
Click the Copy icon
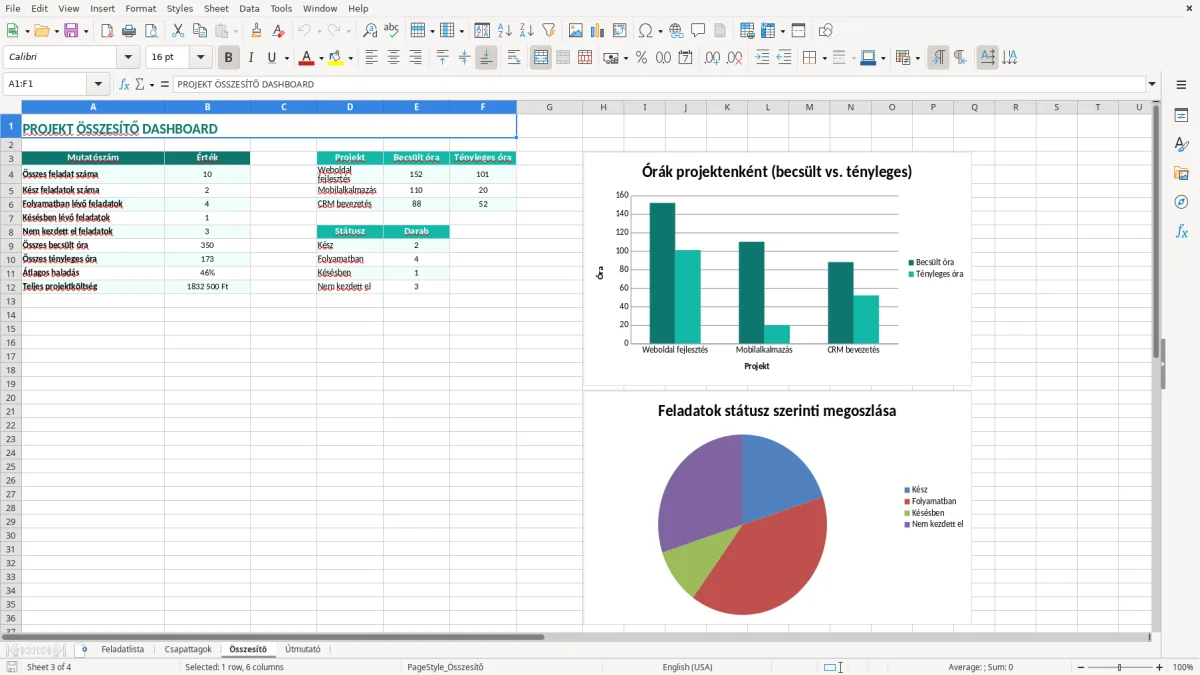(x=200, y=31)
